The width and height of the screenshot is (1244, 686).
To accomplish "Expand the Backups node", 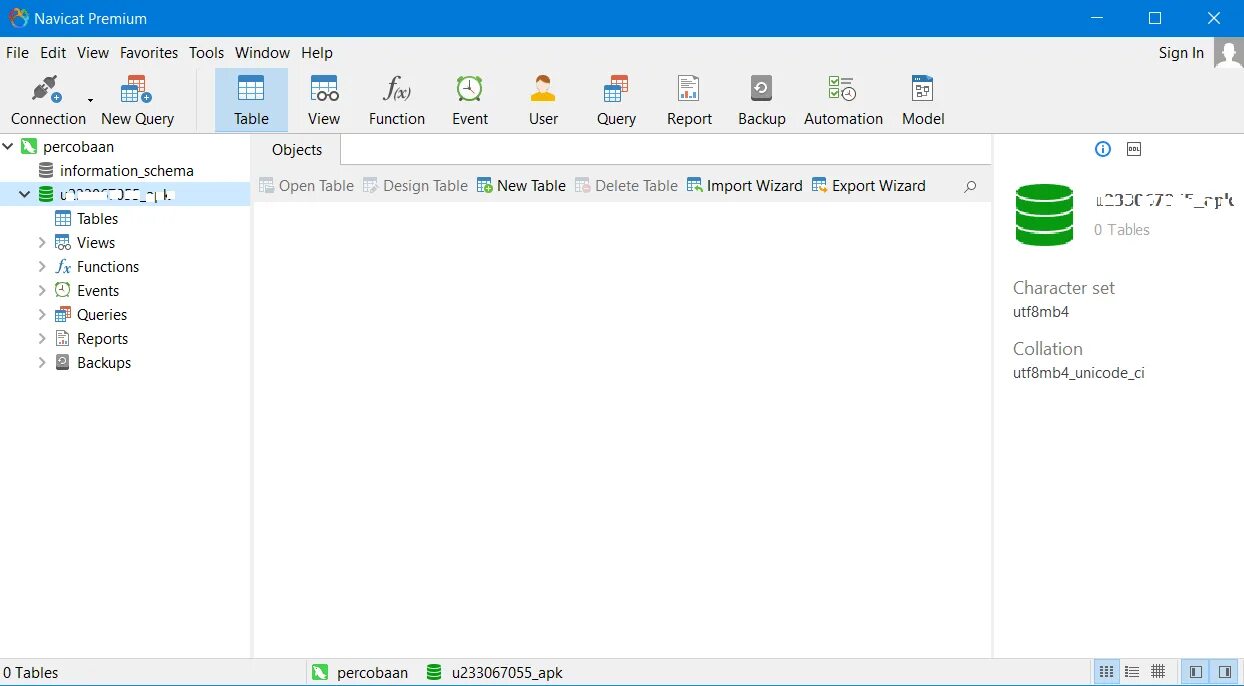I will coord(42,363).
